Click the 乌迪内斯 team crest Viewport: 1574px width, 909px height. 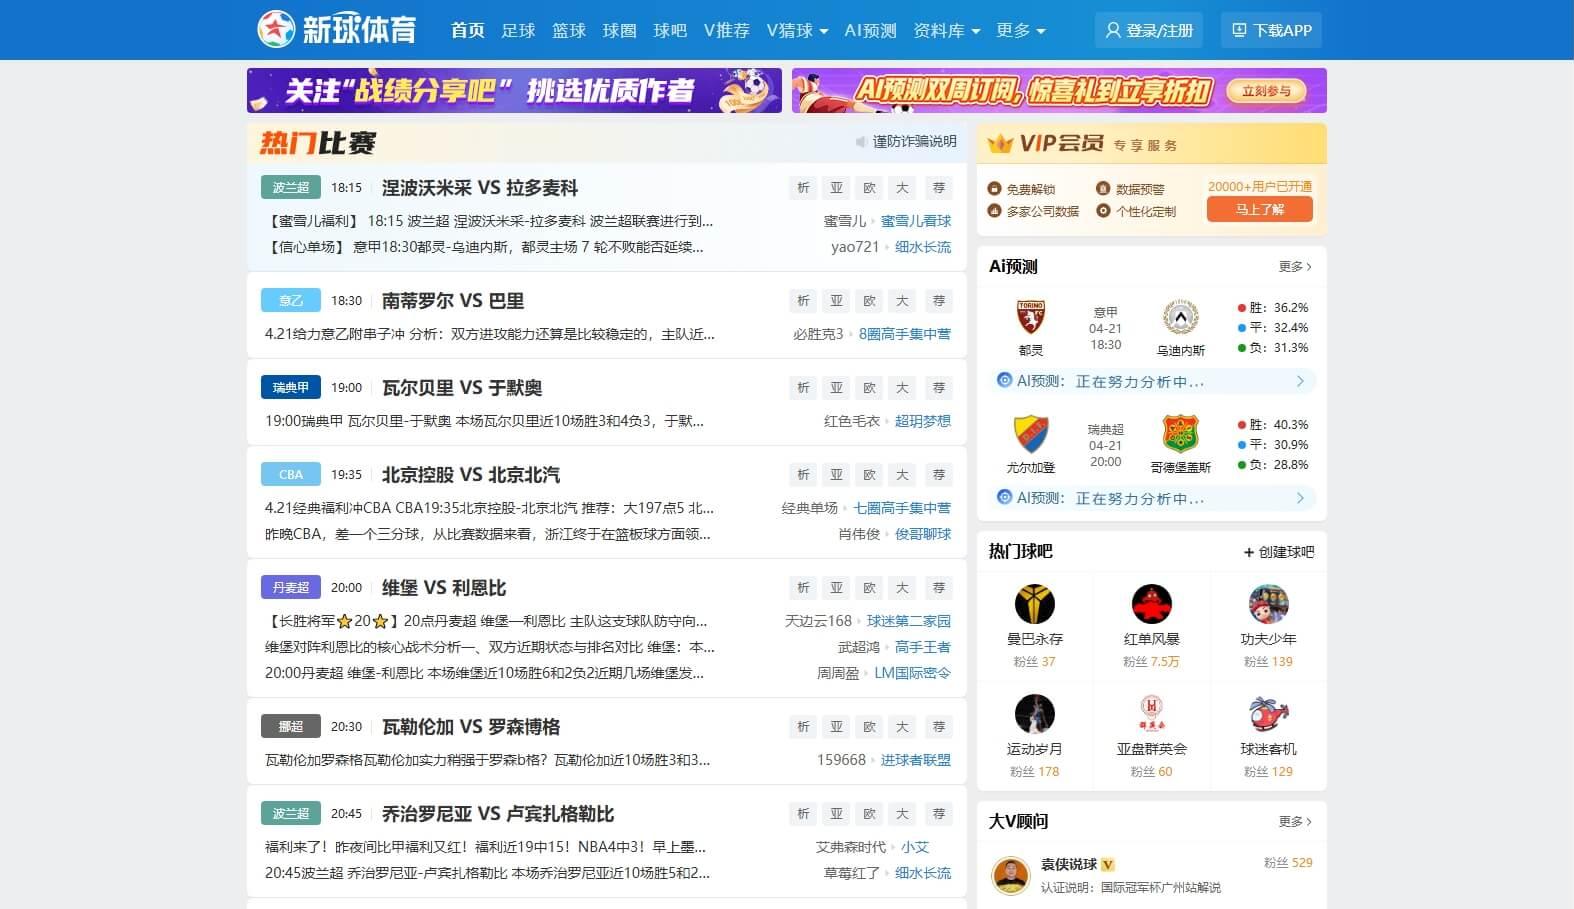tap(1180, 318)
